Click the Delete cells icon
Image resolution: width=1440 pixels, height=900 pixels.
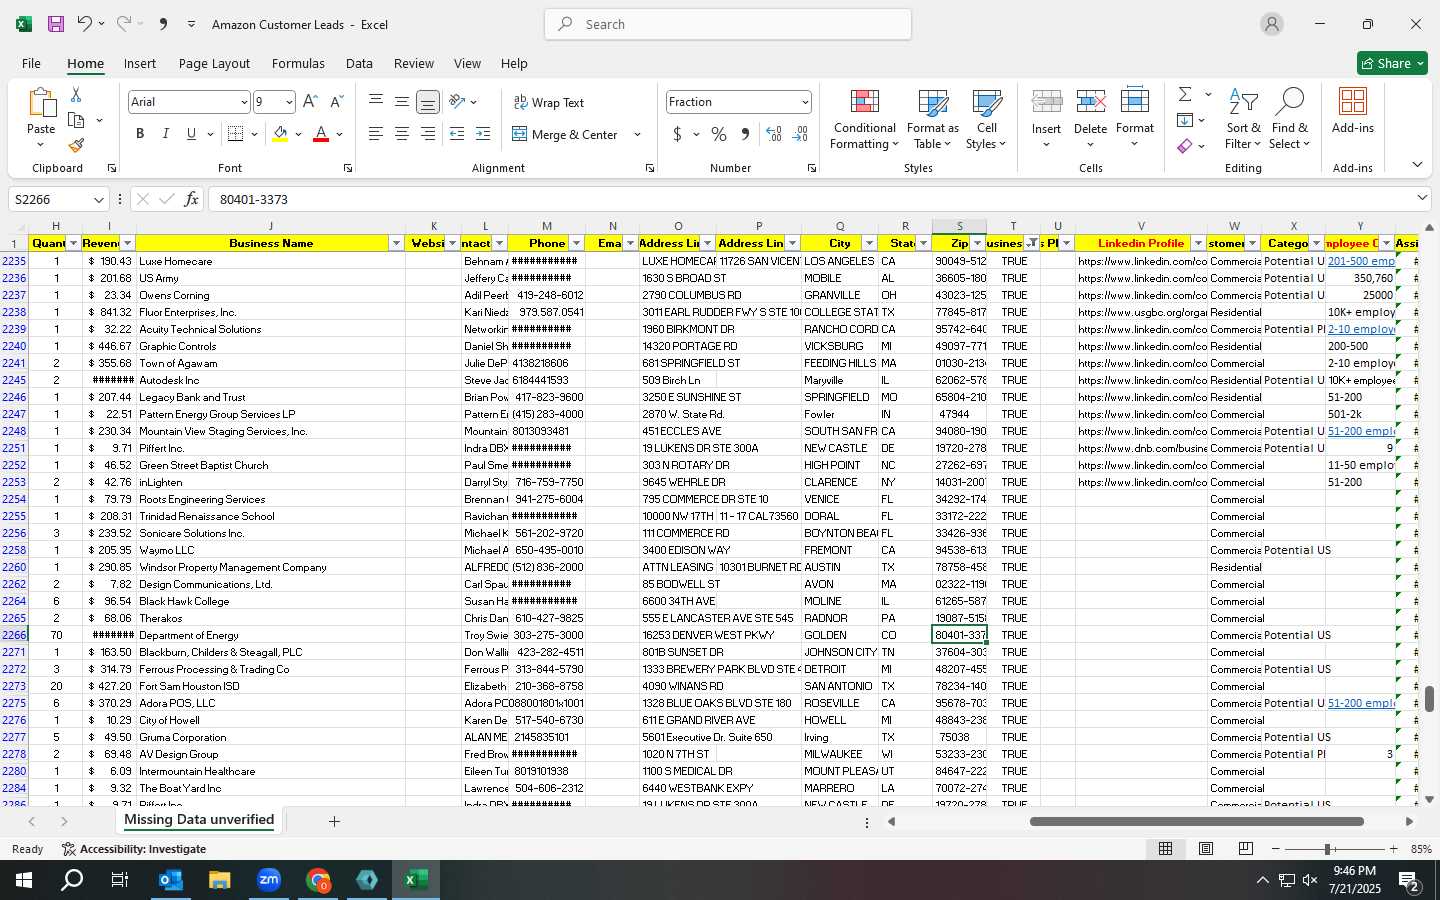point(1090,103)
